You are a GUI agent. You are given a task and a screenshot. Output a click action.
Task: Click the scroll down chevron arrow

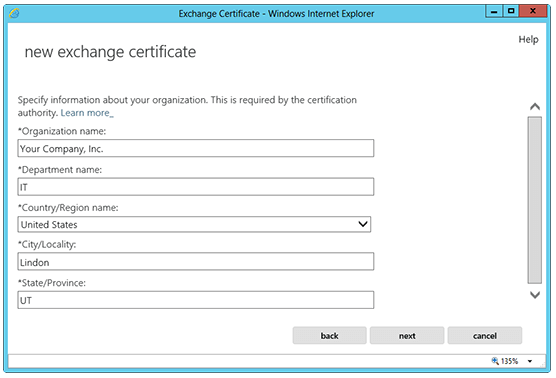(x=535, y=295)
